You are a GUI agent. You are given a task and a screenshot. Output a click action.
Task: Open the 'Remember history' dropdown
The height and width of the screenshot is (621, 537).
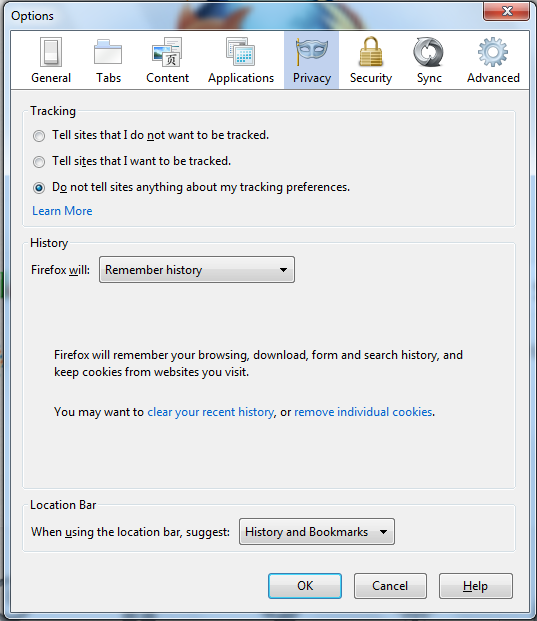coord(197,270)
